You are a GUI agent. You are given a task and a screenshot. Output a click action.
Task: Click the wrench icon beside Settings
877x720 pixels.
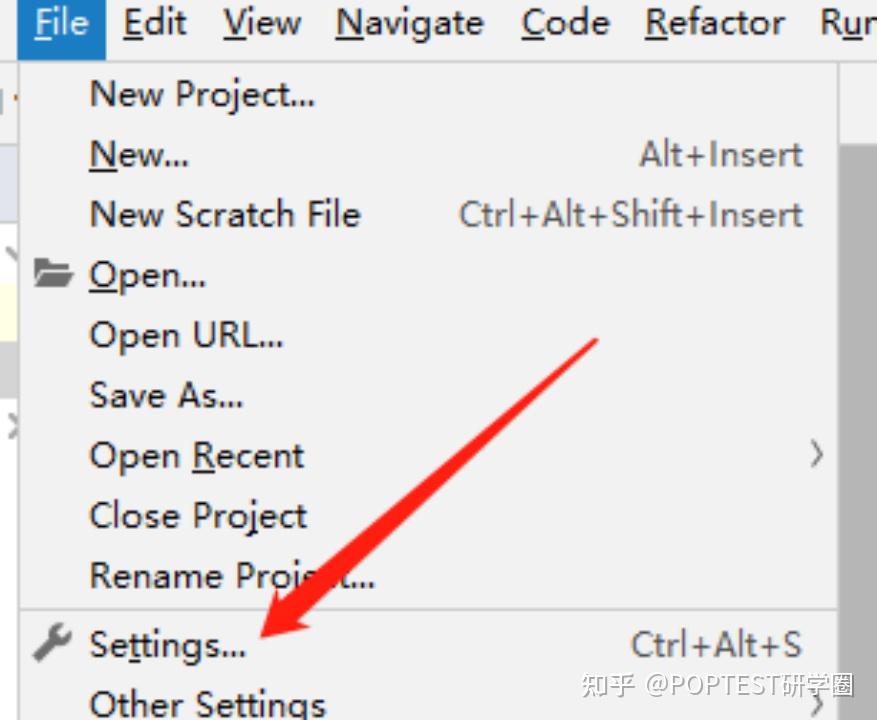52,645
